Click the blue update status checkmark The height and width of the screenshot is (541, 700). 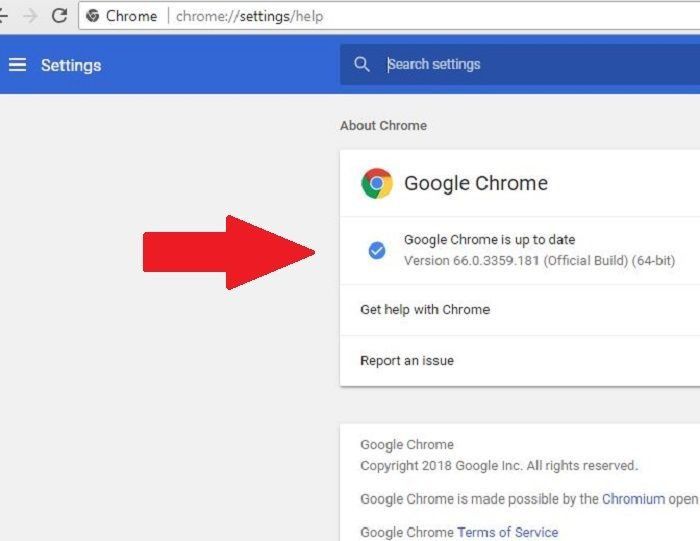[x=377, y=251]
